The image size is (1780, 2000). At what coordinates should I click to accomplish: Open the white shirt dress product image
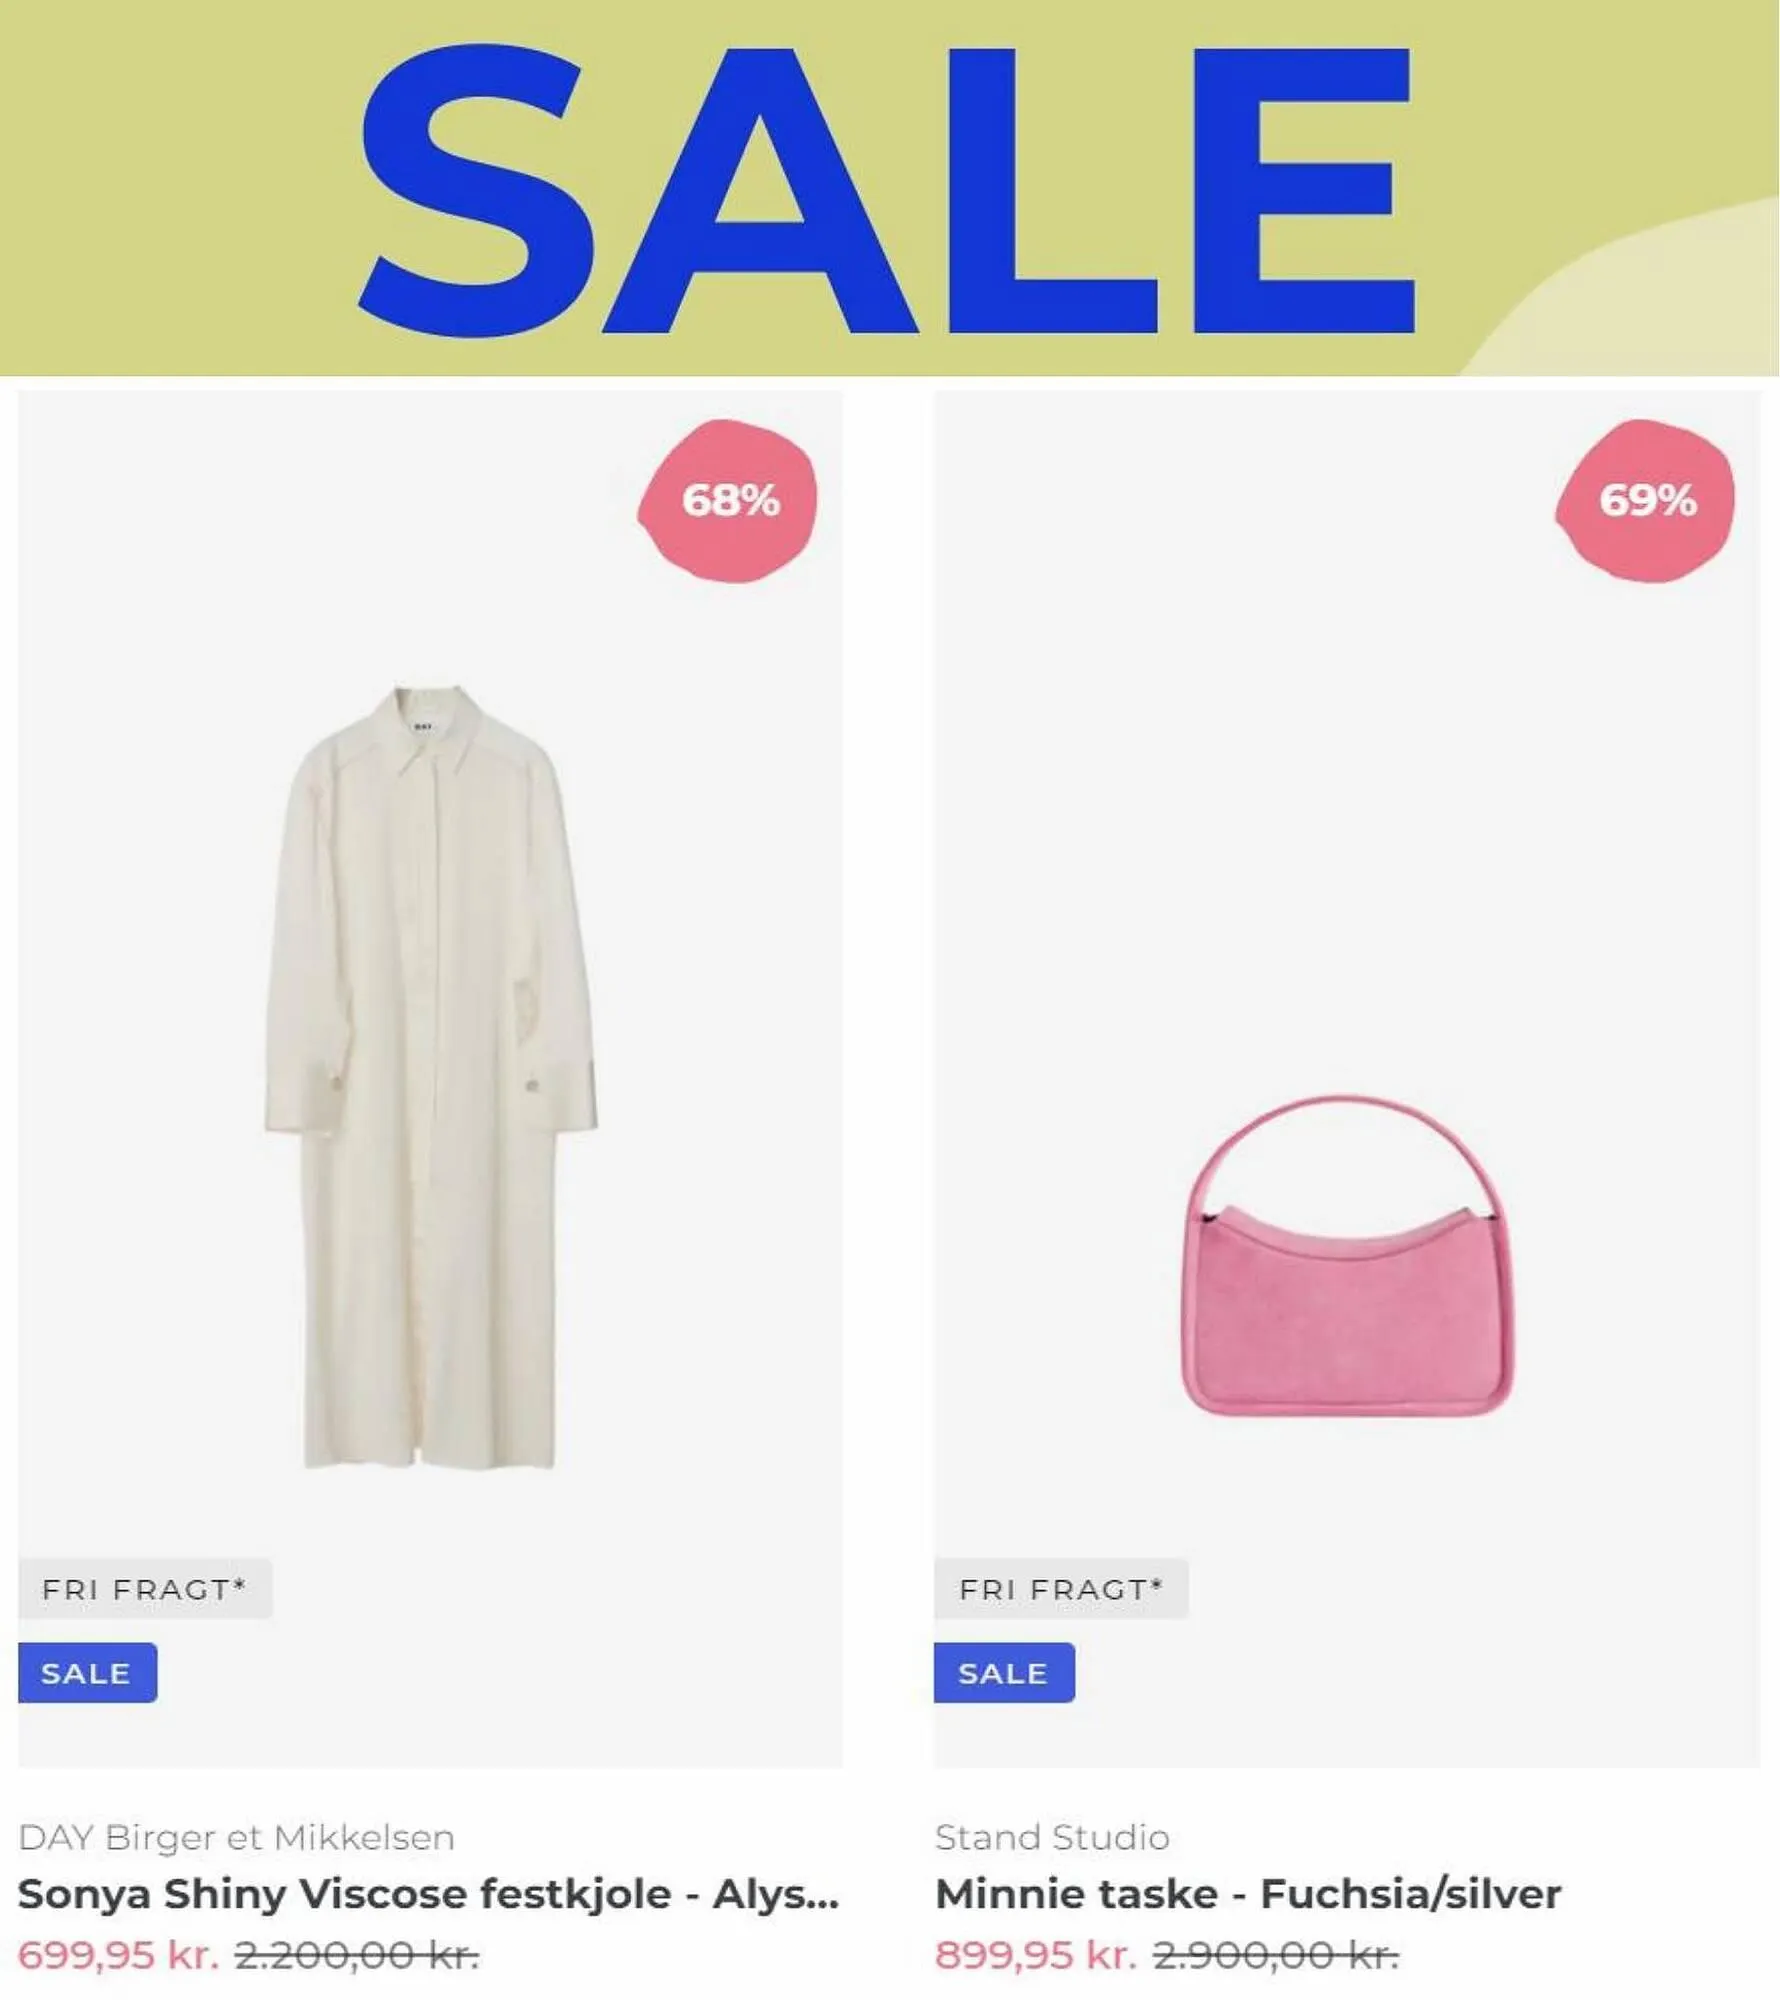point(431,1077)
